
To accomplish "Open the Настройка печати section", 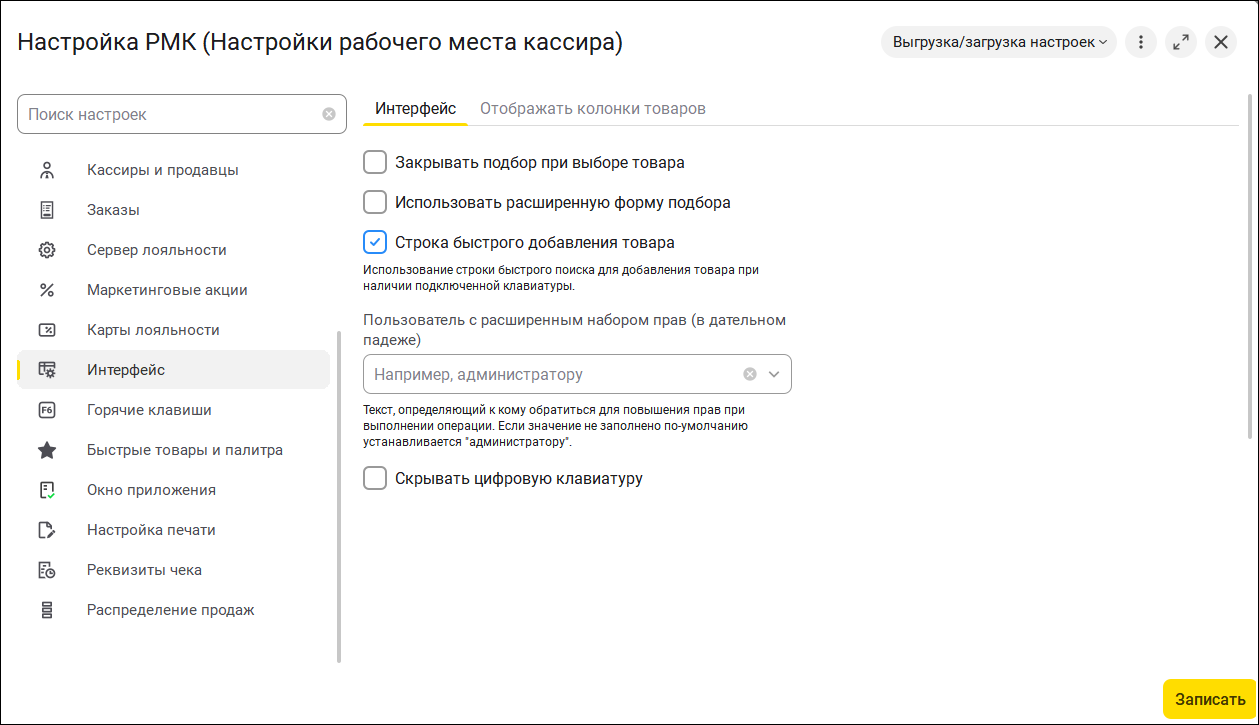I will [x=174, y=530].
